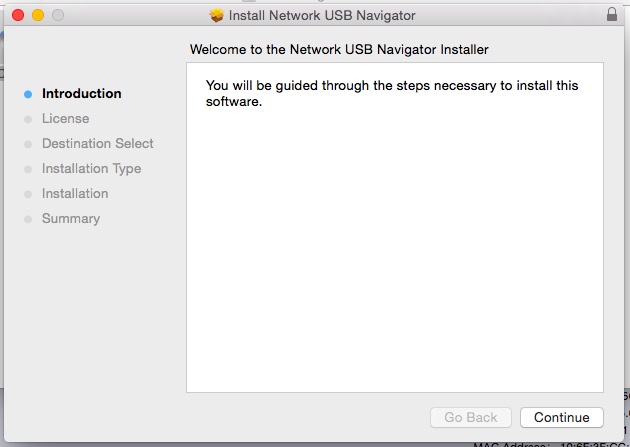
Task: Select the Introduction step in sidebar
Action: click(82, 94)
